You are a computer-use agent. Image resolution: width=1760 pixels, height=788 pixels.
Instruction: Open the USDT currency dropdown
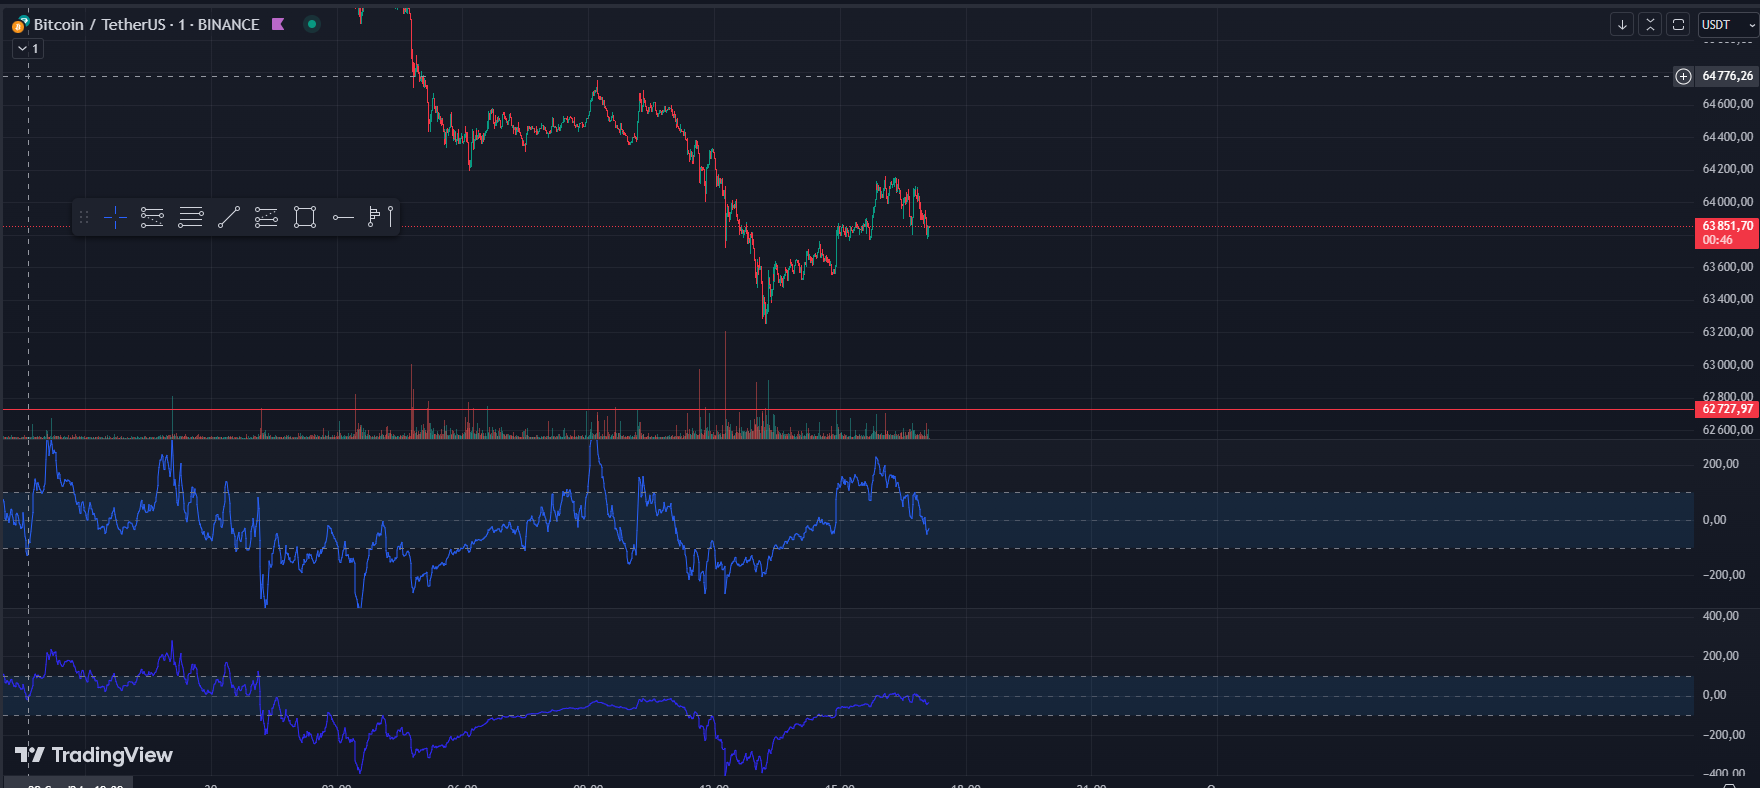pyautogui.click(x=1728, y=24)
